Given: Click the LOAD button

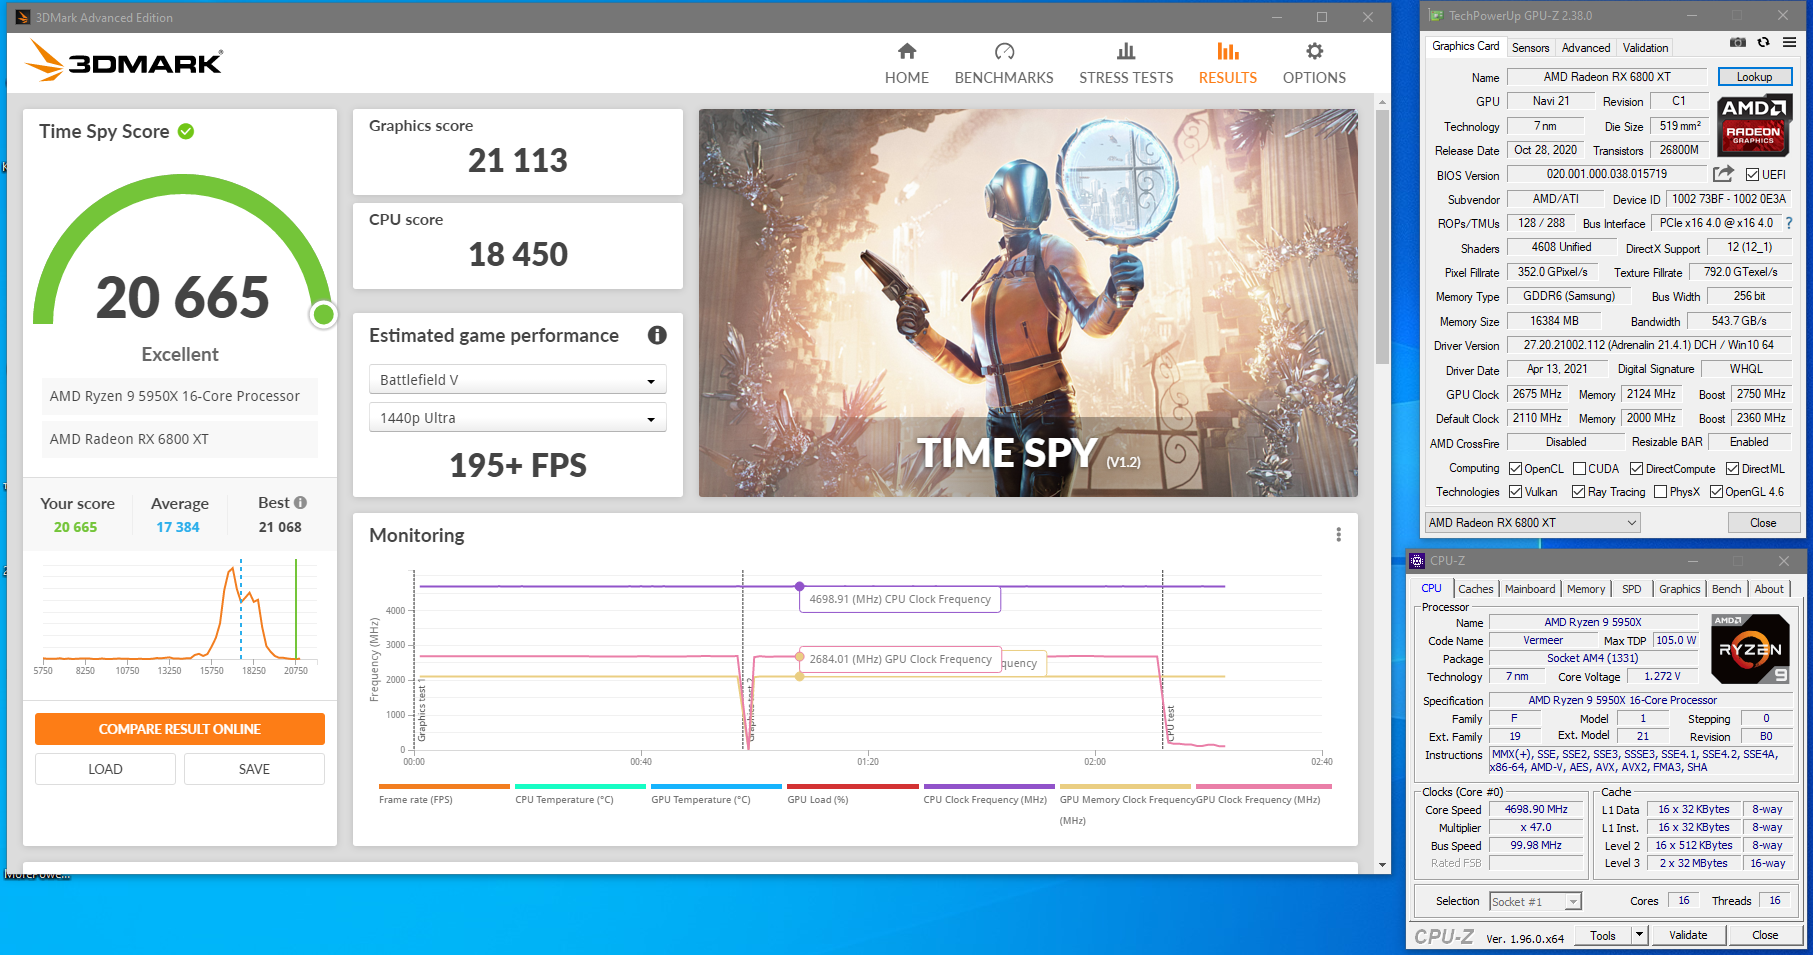Looking at the screenshot, I should tap(105, 769).
